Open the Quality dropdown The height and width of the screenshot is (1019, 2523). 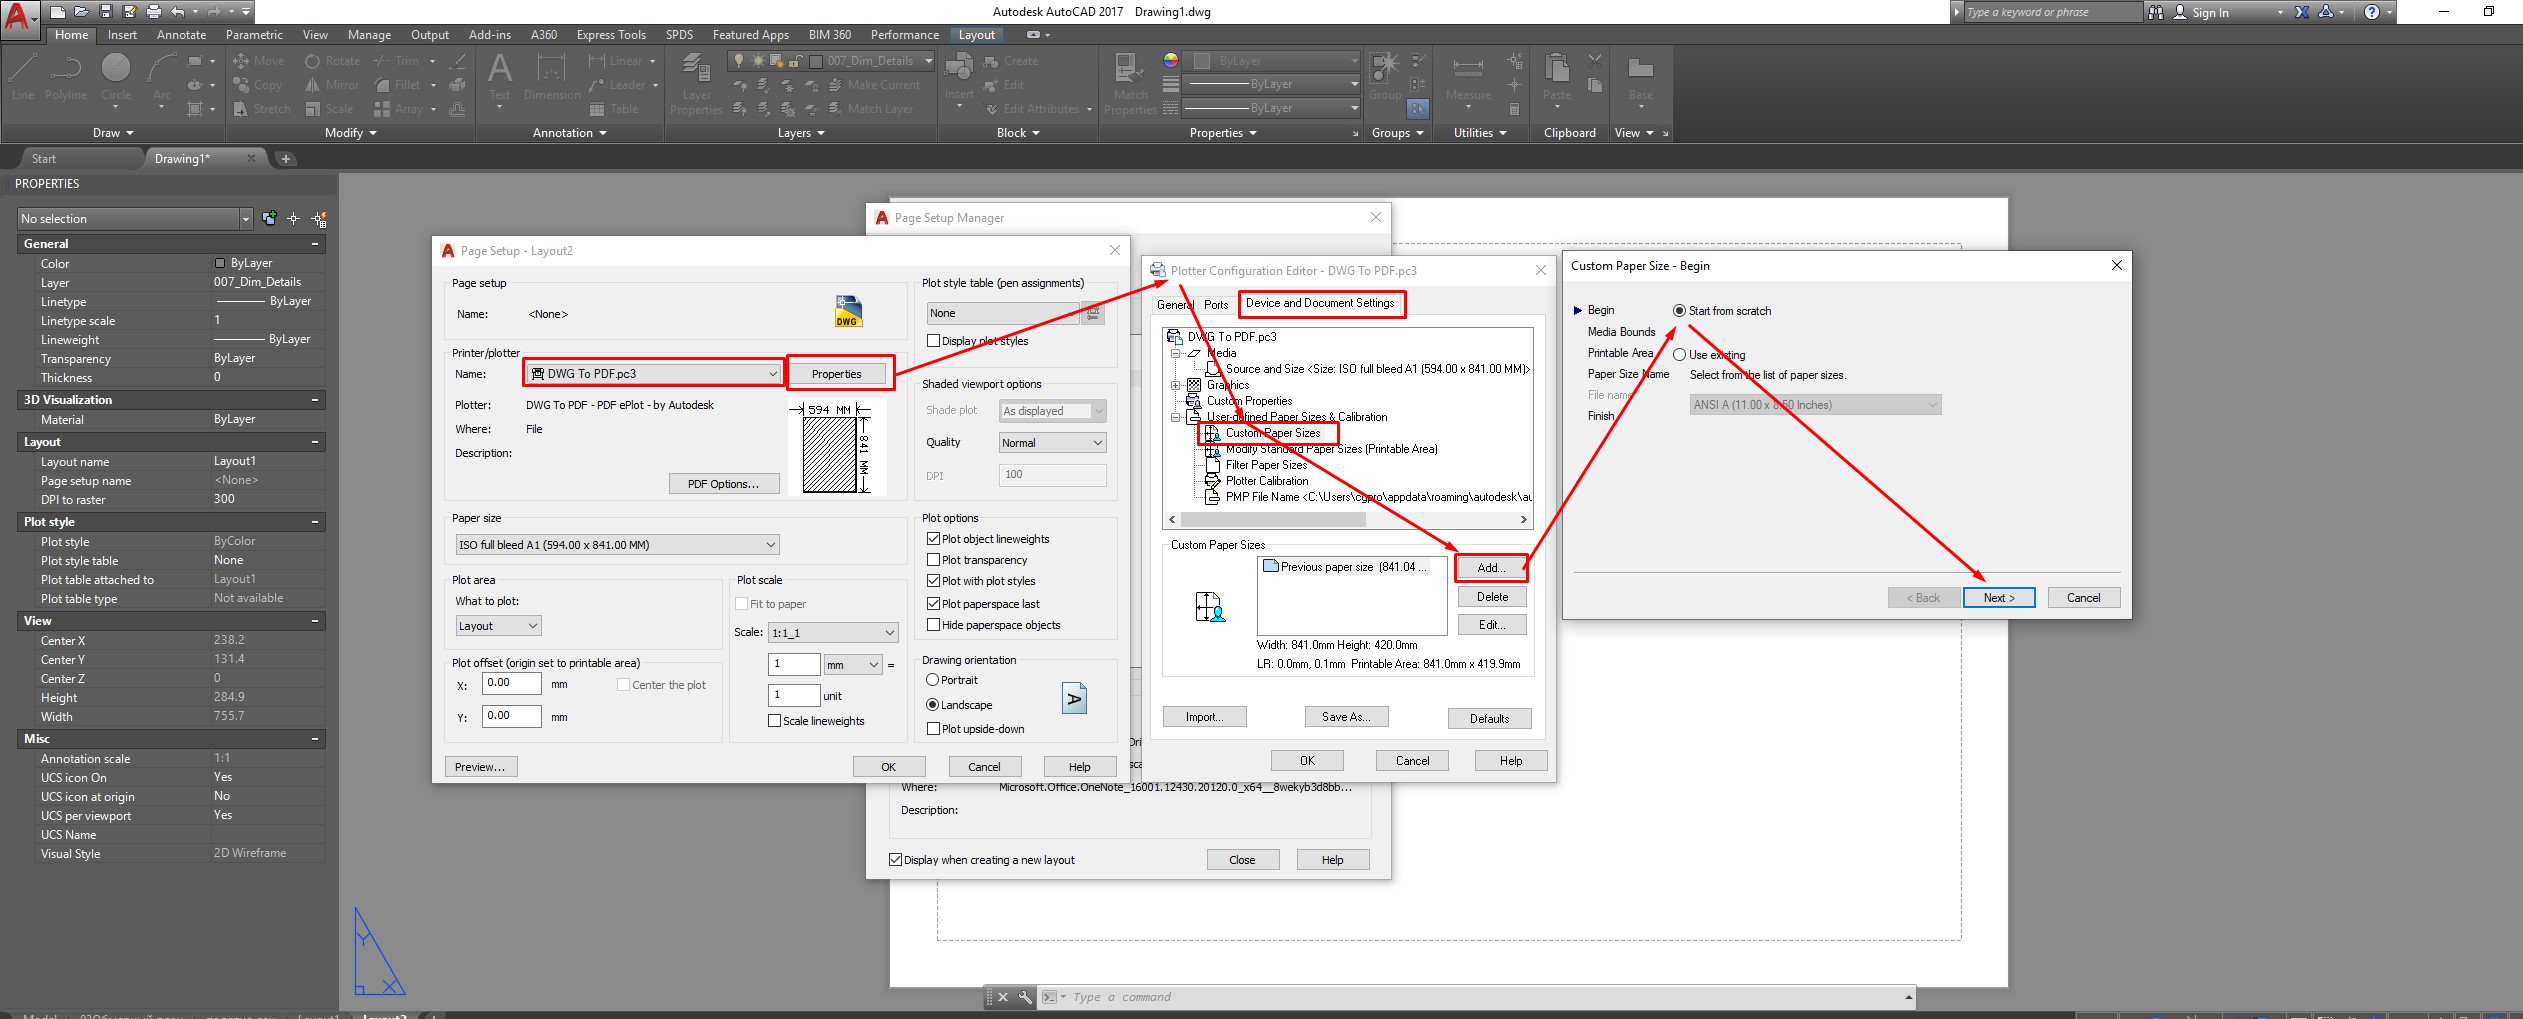pos(1052,443)
